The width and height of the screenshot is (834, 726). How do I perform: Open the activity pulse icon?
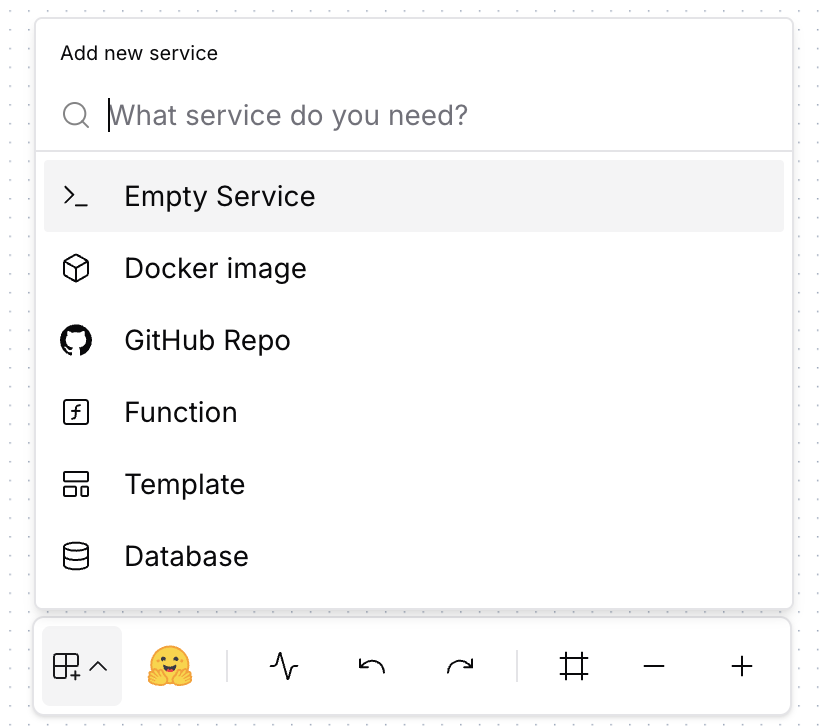[x=284, y=665]
